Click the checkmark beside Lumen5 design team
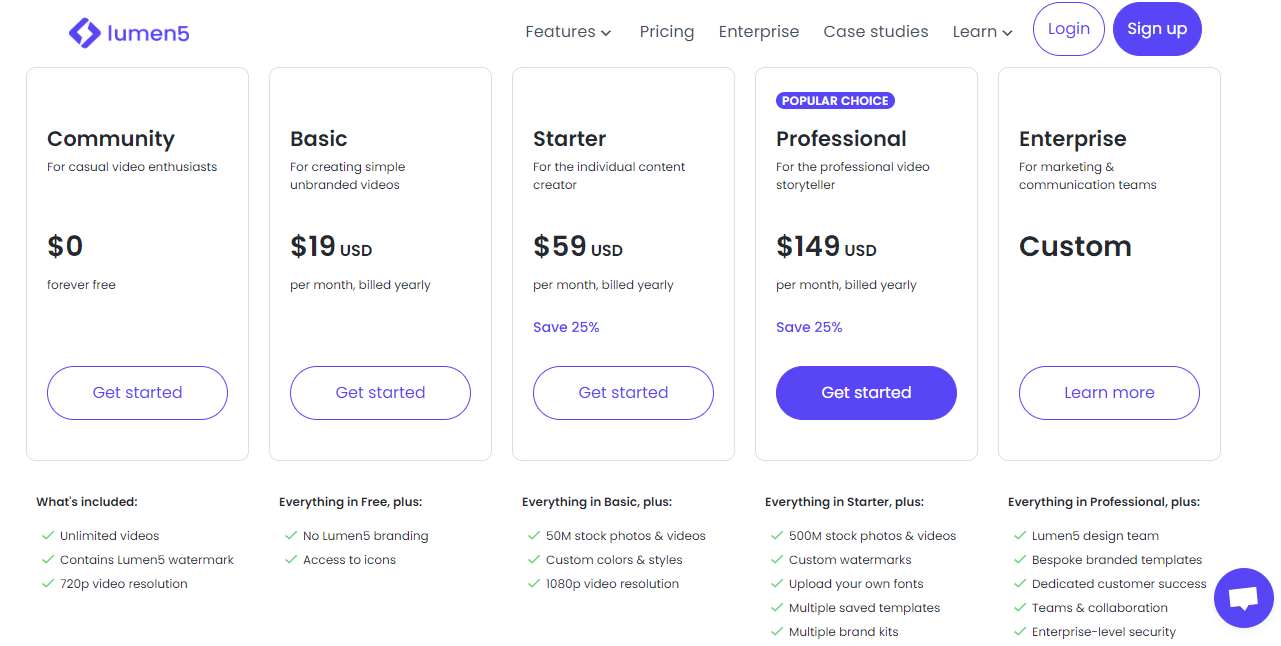Screen dimensions: 1281x646 (1020, 536)
